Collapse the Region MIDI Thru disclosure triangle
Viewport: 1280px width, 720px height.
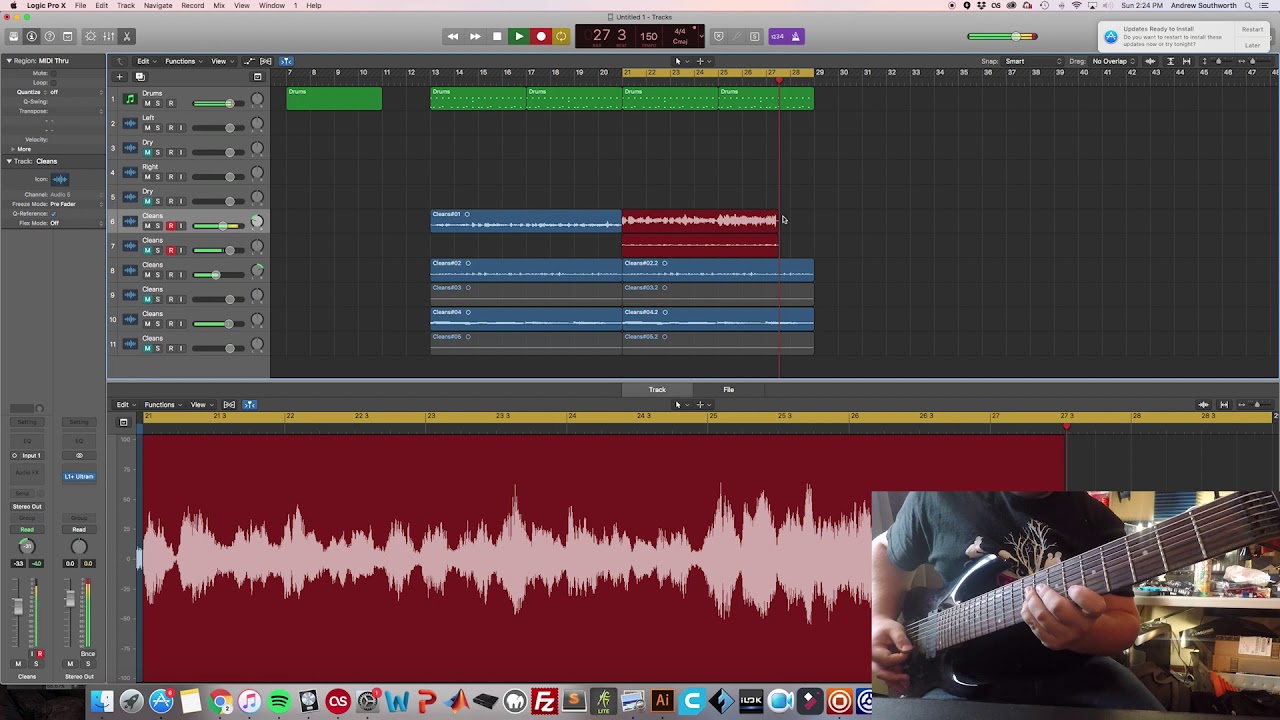[10, 61]
